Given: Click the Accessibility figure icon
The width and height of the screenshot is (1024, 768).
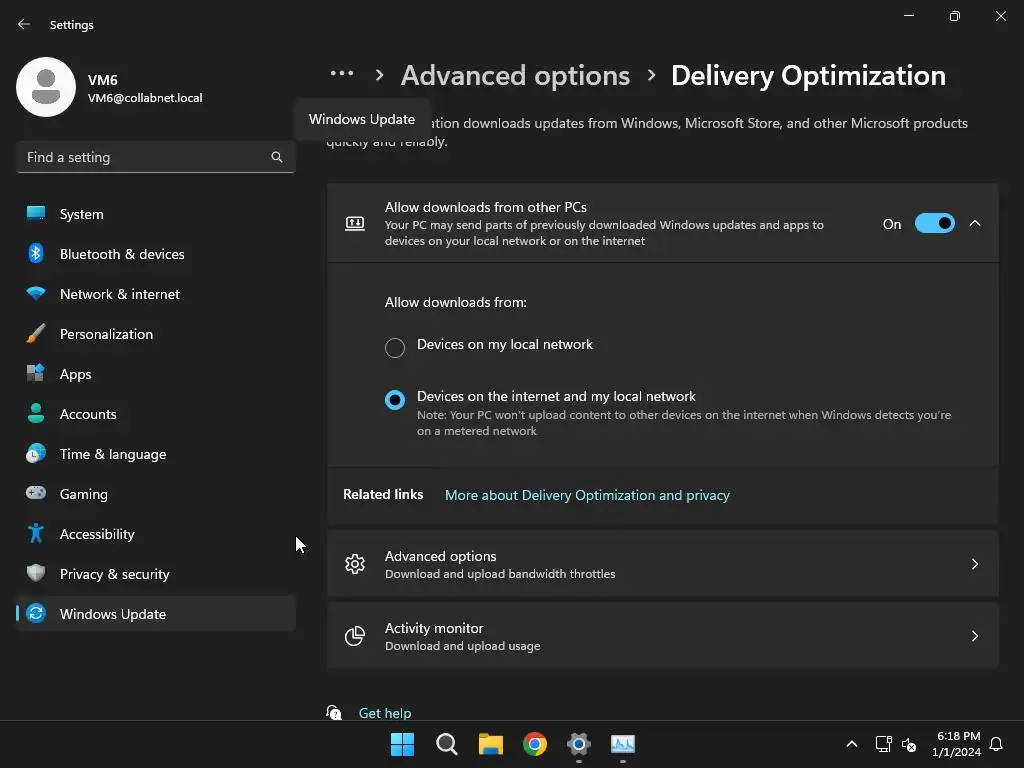Looking at the screenshot, I should pyautogui.click(x=36, y=534).
